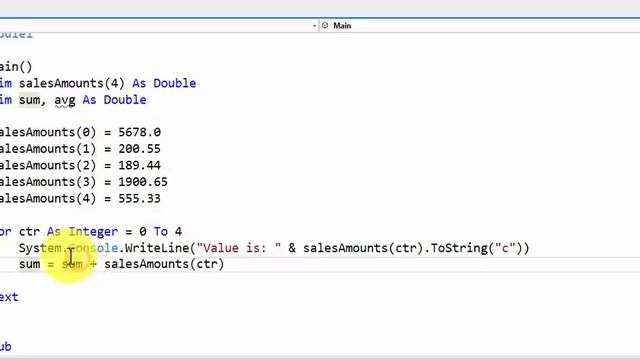Click the 'To' keyword in the For loop

click(x=161, y=232)
